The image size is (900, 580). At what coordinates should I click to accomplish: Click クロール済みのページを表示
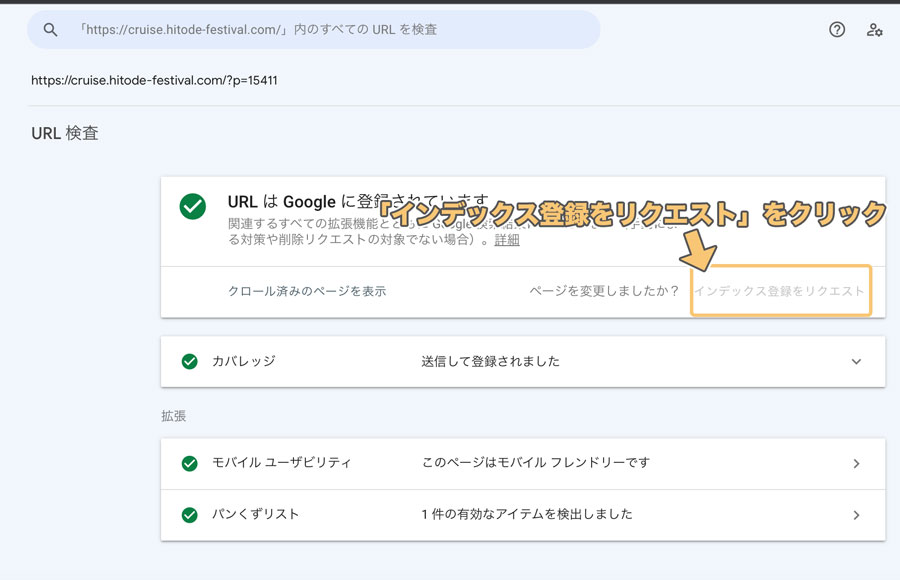[307, 291]
